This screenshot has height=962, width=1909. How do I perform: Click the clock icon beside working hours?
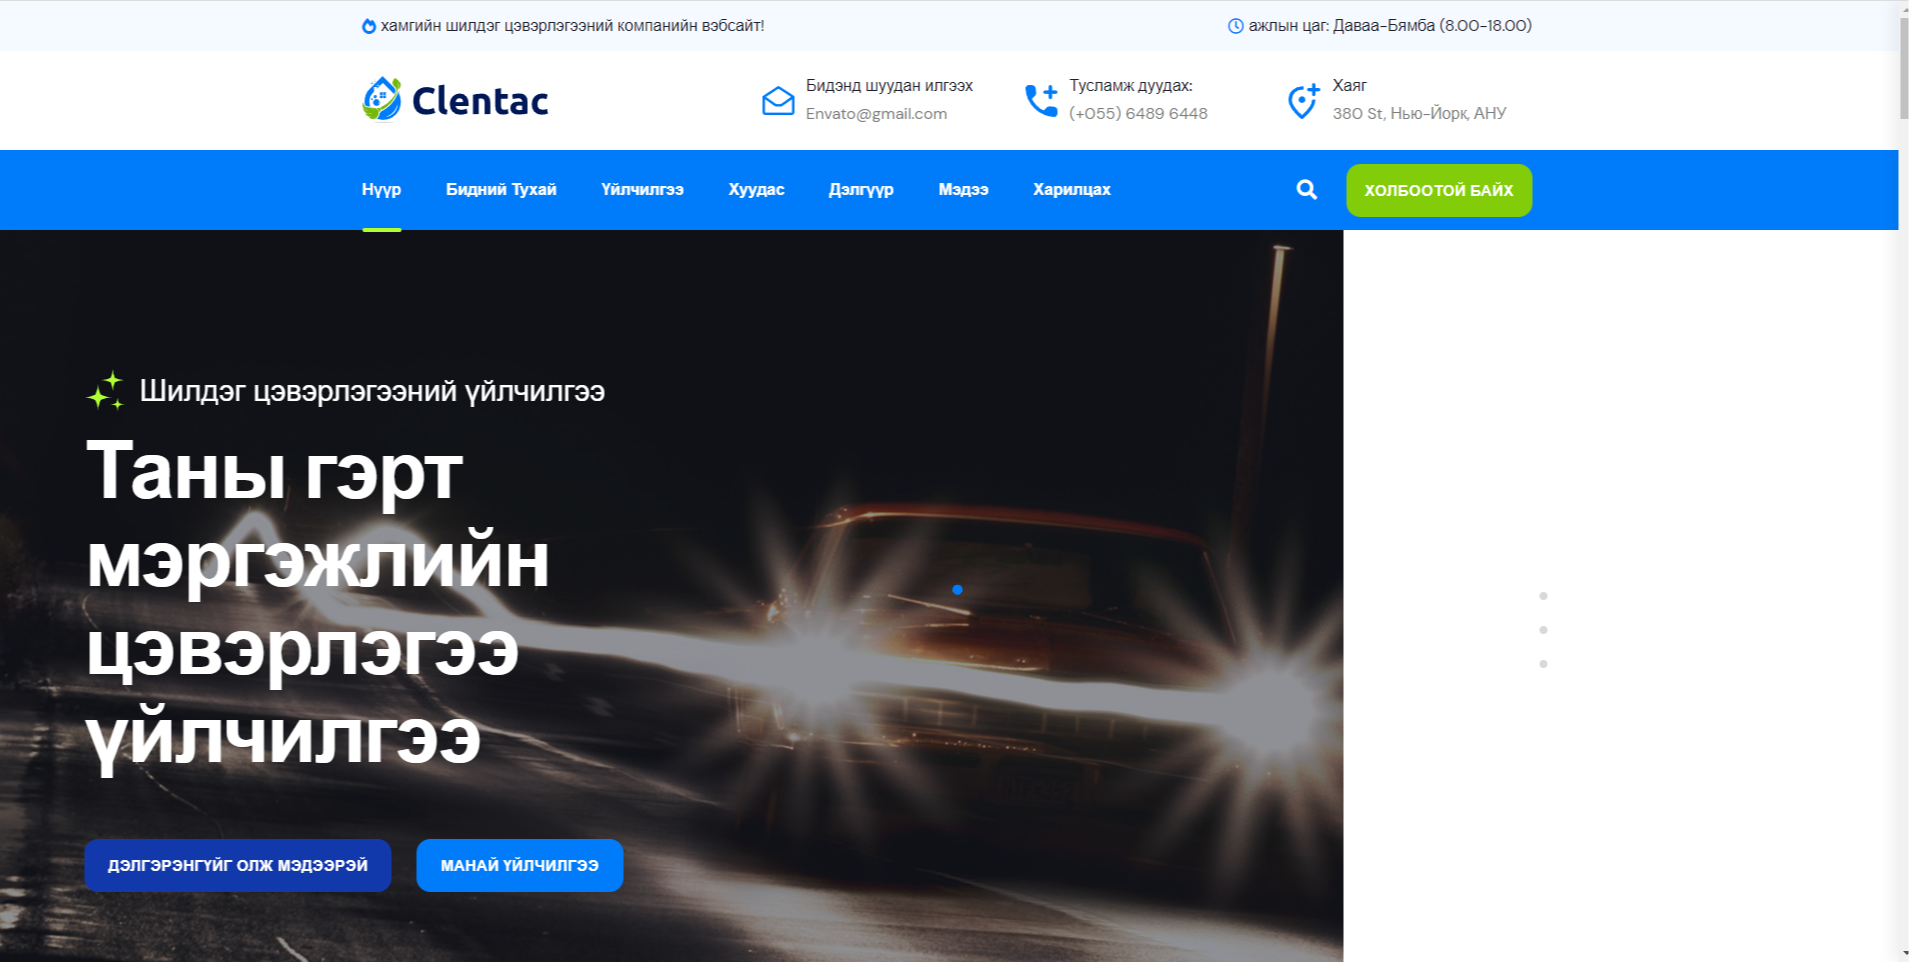(1236, 26)
